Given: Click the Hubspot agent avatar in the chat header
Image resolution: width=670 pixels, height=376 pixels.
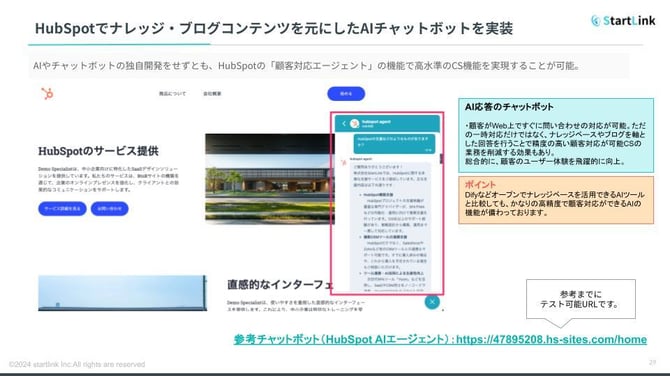Looking at the screenshot, I should click(x=354, y=123).
